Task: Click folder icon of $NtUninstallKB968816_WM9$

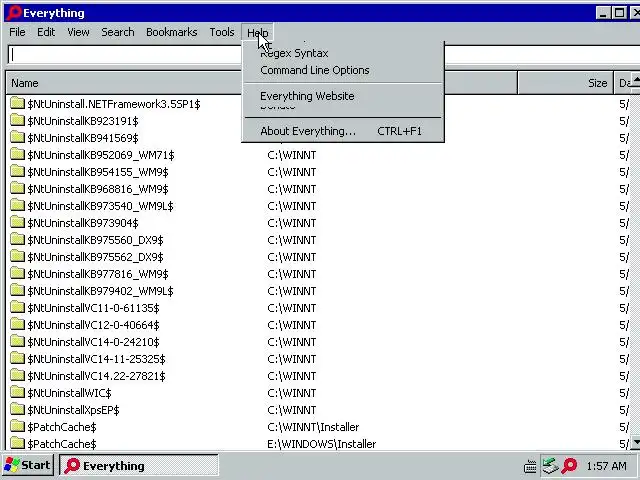Action: coord(18,189)
